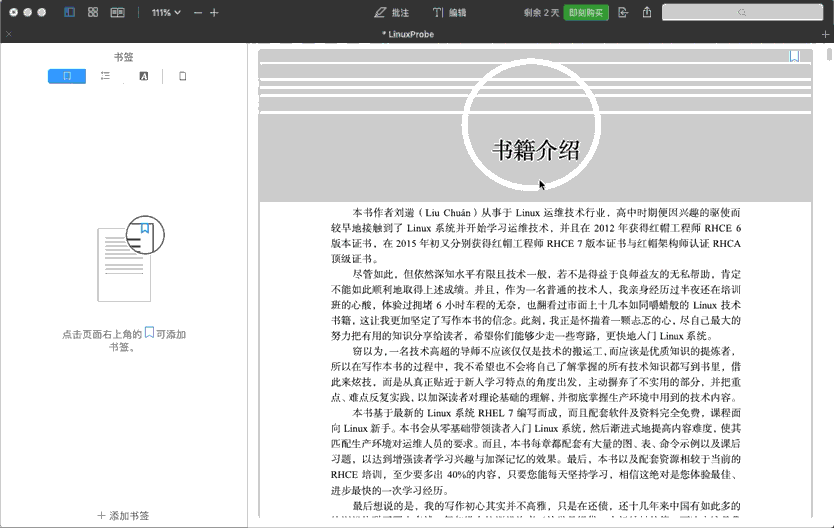
Task: Toggle the bookmark ribbon on page corner
Action: pyautogui.click(x=794, y=56)
